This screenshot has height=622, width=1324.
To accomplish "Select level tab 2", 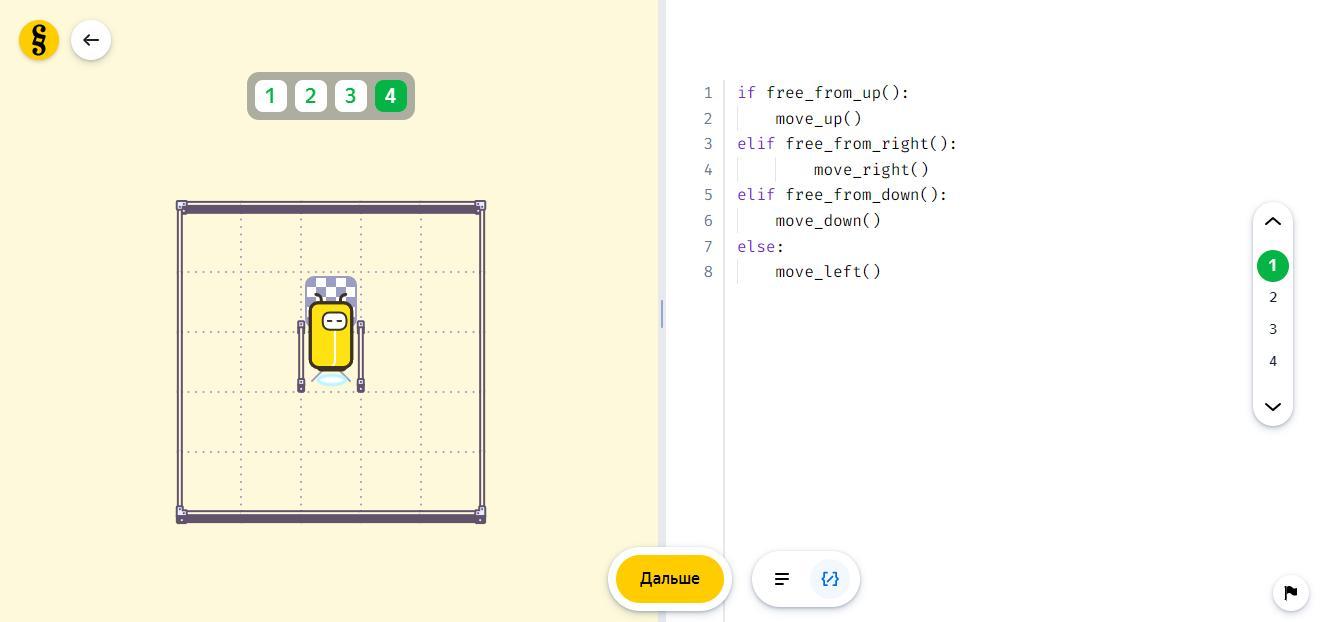I will pos(310,96).
